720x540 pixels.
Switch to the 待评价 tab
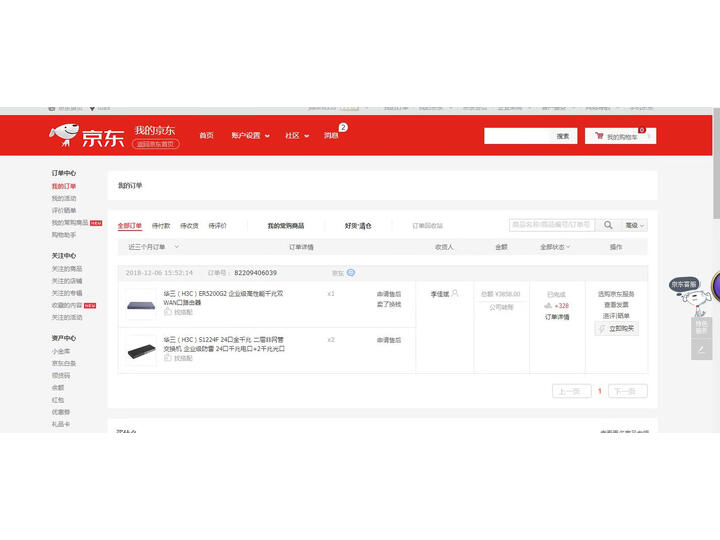click(218, 225)
